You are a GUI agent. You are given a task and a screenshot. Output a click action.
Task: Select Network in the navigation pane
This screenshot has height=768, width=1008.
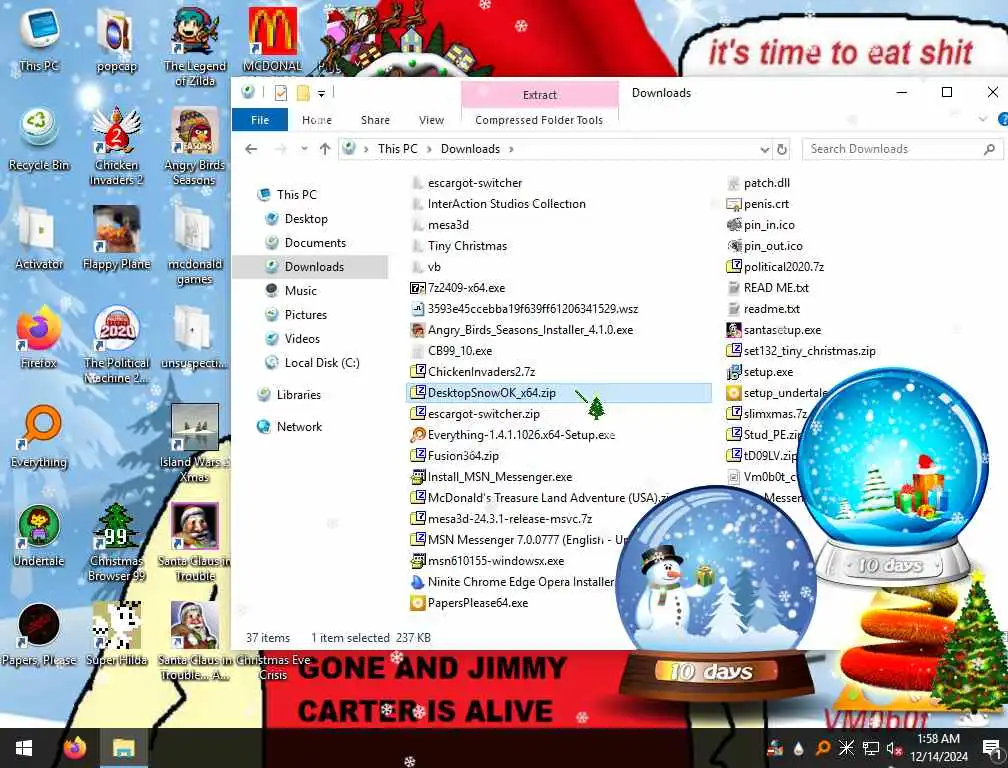click(x=299, y=427)
